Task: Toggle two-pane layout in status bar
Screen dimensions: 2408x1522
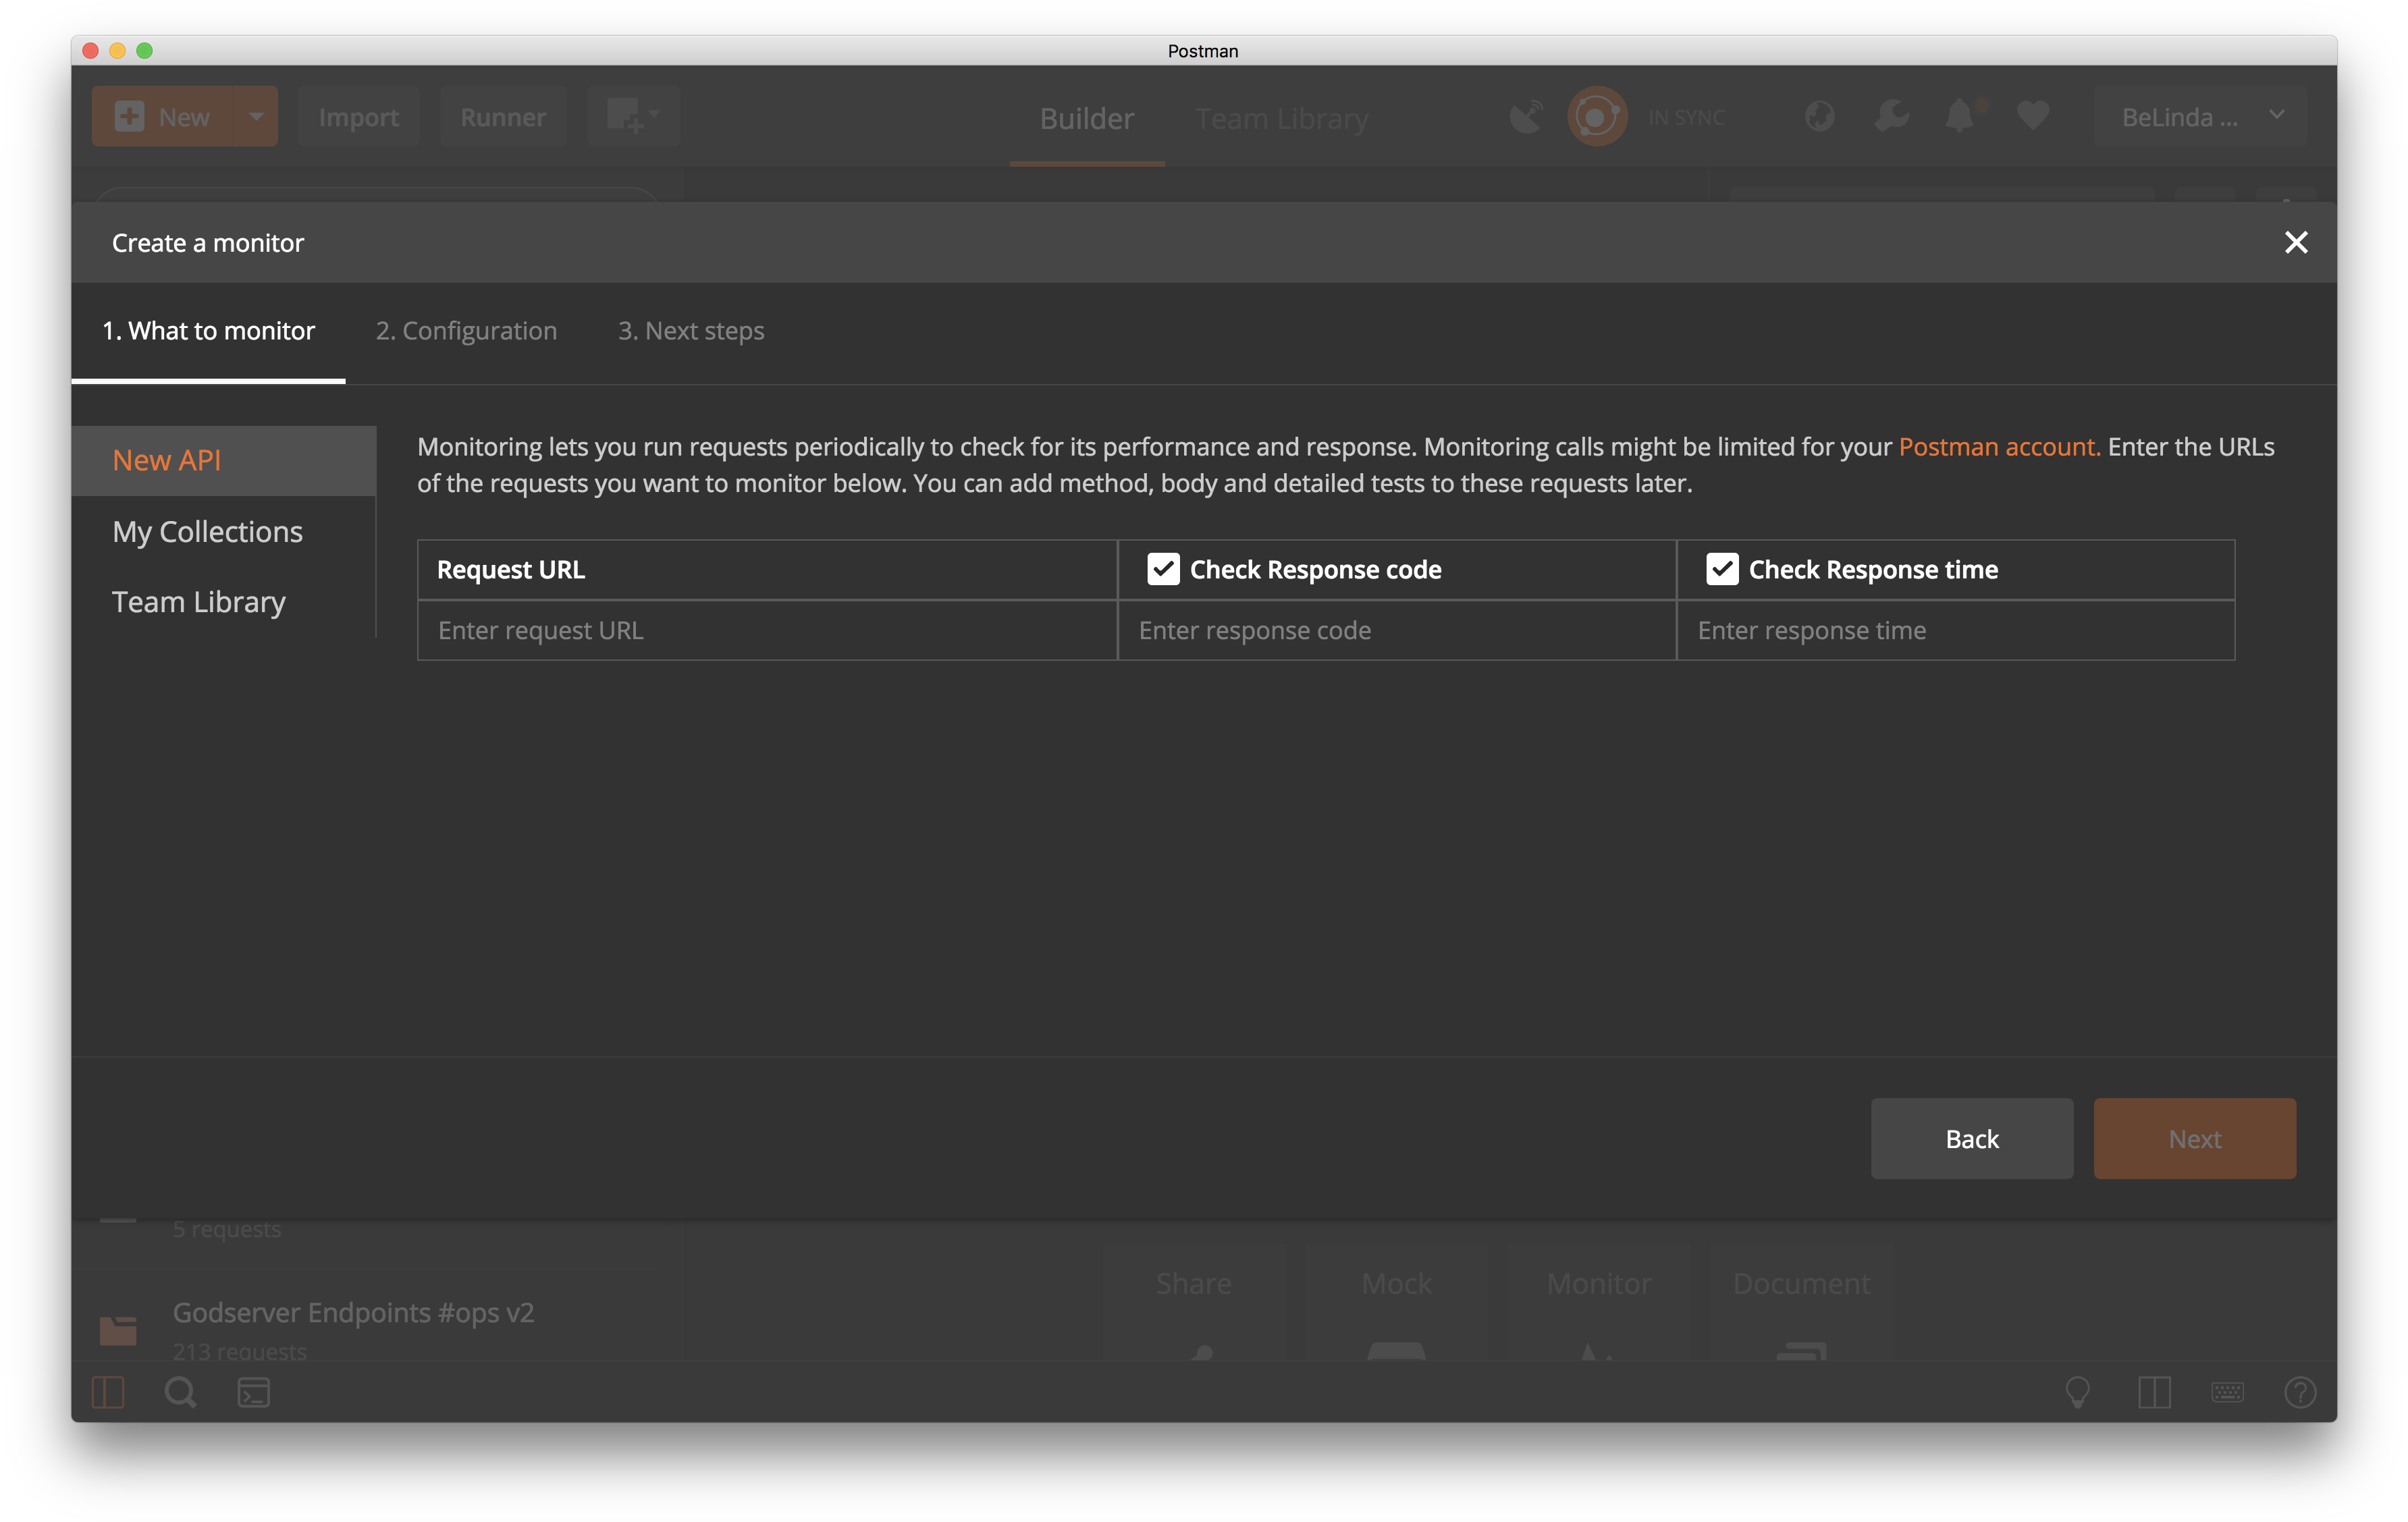Action: tap(2156, 1392)
